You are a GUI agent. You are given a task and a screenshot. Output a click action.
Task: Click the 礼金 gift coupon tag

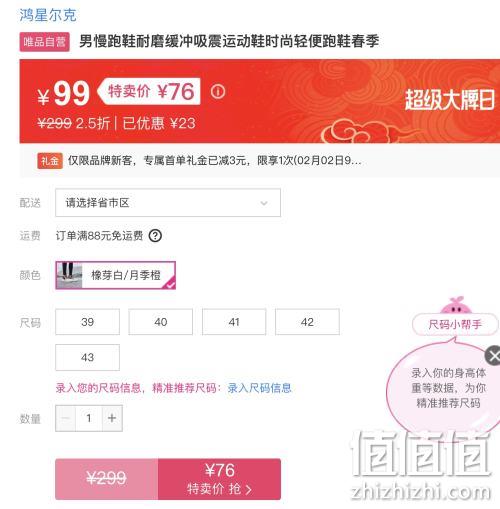[50, 161]
